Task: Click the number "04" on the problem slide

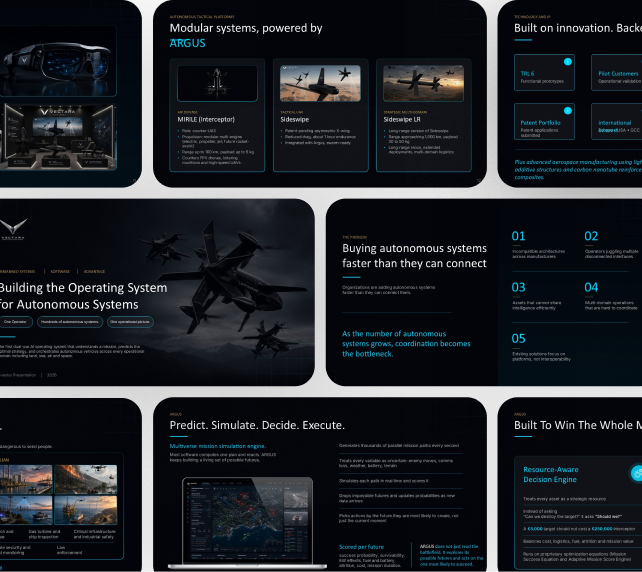Action: 591,287
